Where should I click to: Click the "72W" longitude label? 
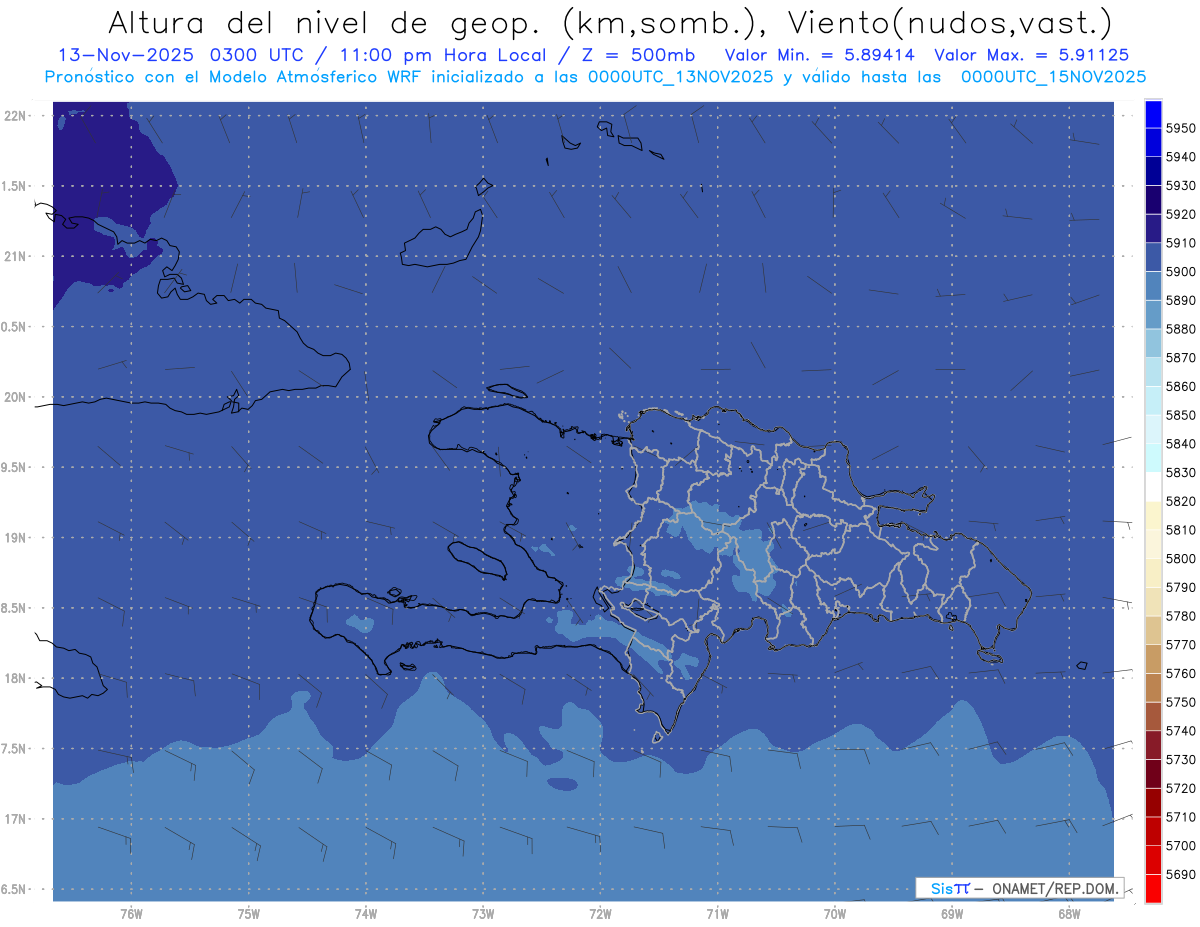pyautogui.click(x=600, y=914)
